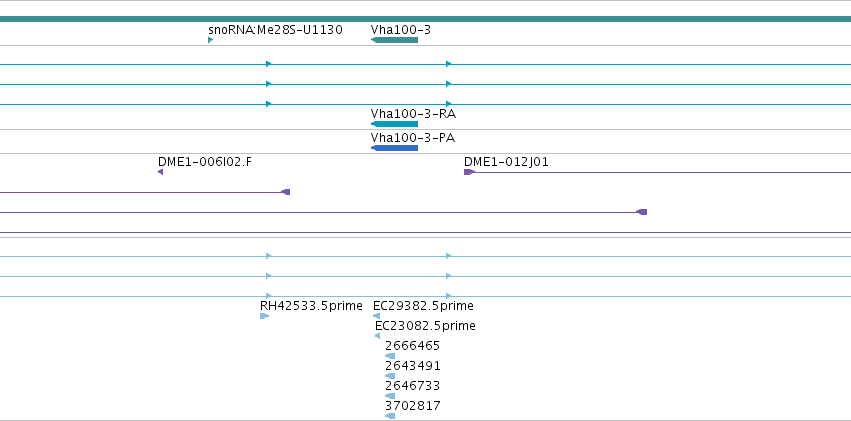
Task: Click the EC29382.5prime label
Action: 423,306
